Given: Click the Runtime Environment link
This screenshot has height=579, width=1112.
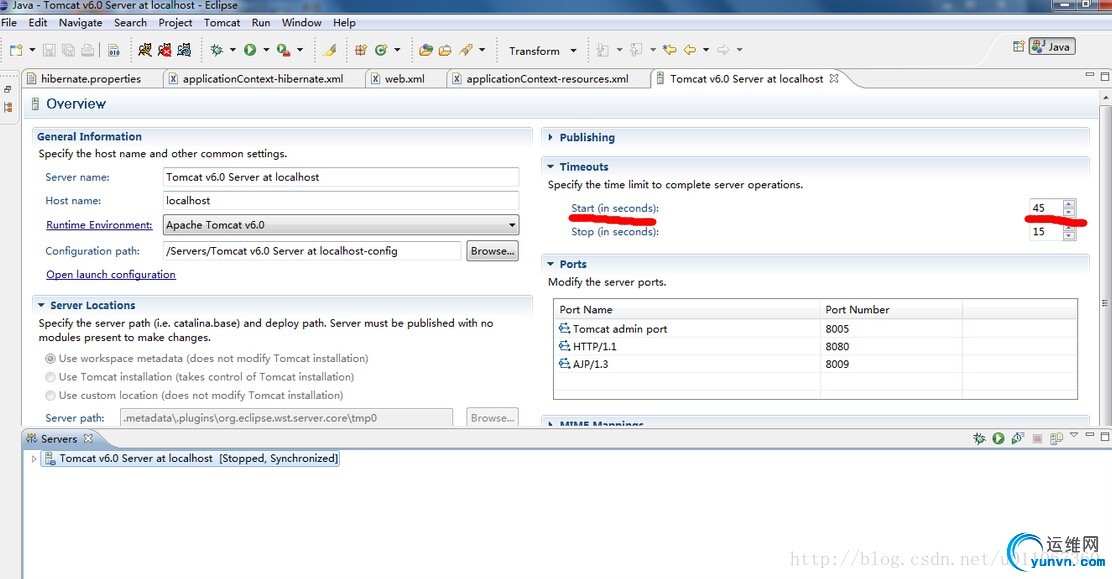Looking at the screenshot, I should click(99, 225).
